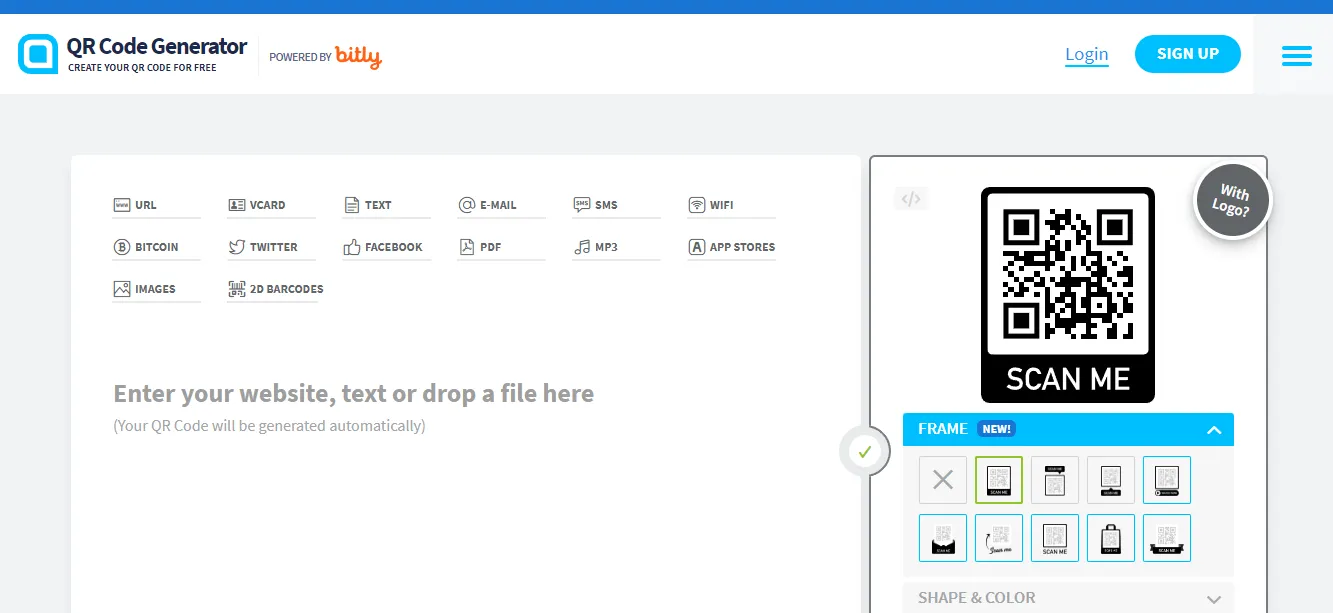Click the embed code icon above QR preview
This screenshot has width=1333, height=613.
tap(910, 199)
